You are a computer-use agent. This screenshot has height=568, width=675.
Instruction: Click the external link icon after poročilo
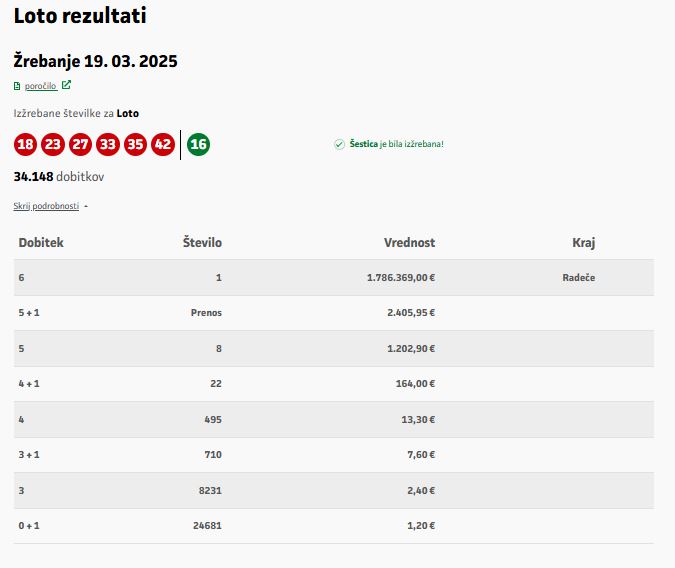click(66, 85)
